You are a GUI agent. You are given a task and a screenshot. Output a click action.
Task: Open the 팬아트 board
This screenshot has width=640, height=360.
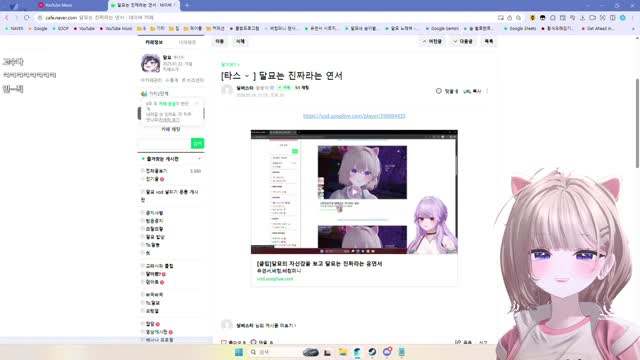point(152,282)
